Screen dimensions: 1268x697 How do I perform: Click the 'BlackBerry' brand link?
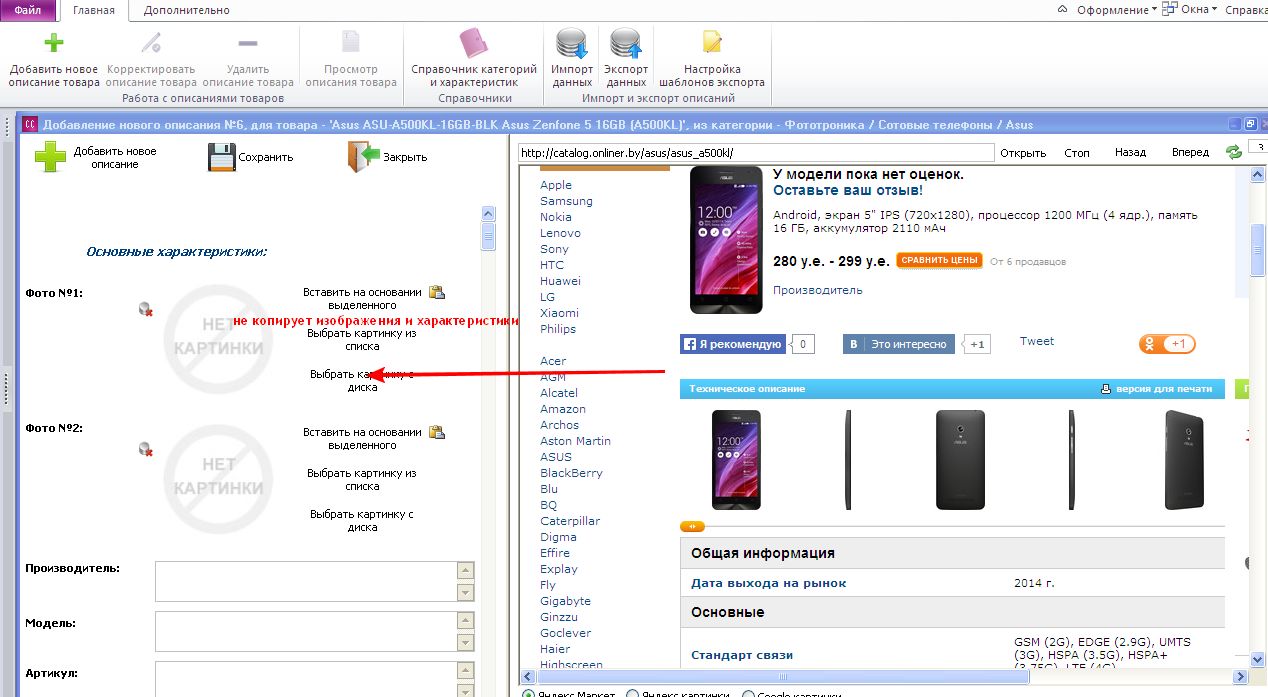click(571, 473)
